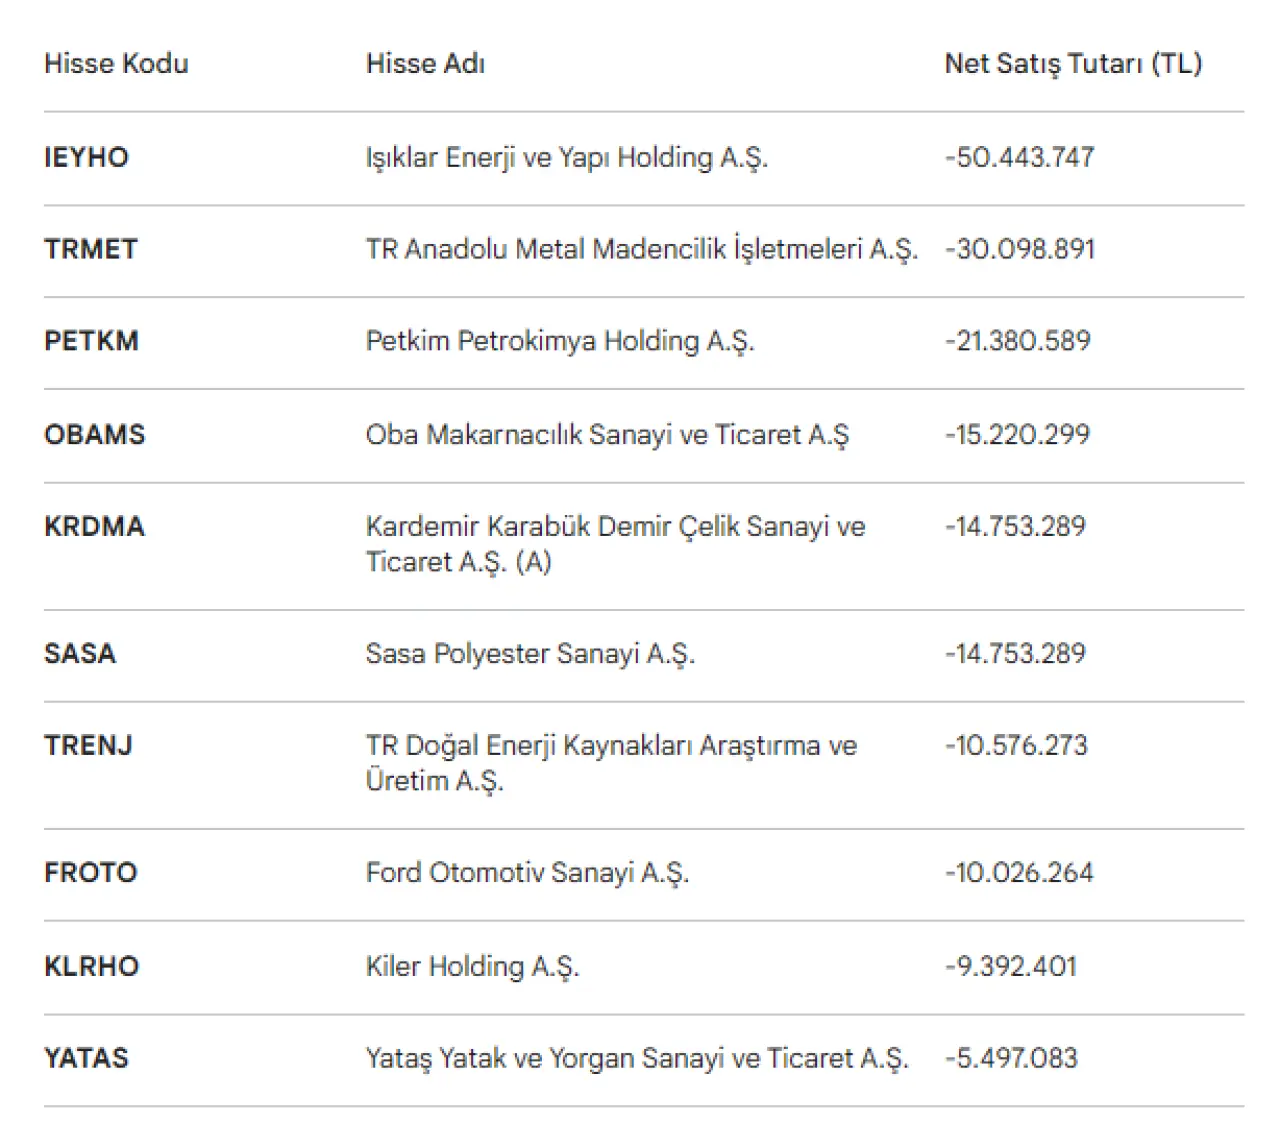Click Işıklar Enerji ve Yapı Holding name

click(566, 158)
